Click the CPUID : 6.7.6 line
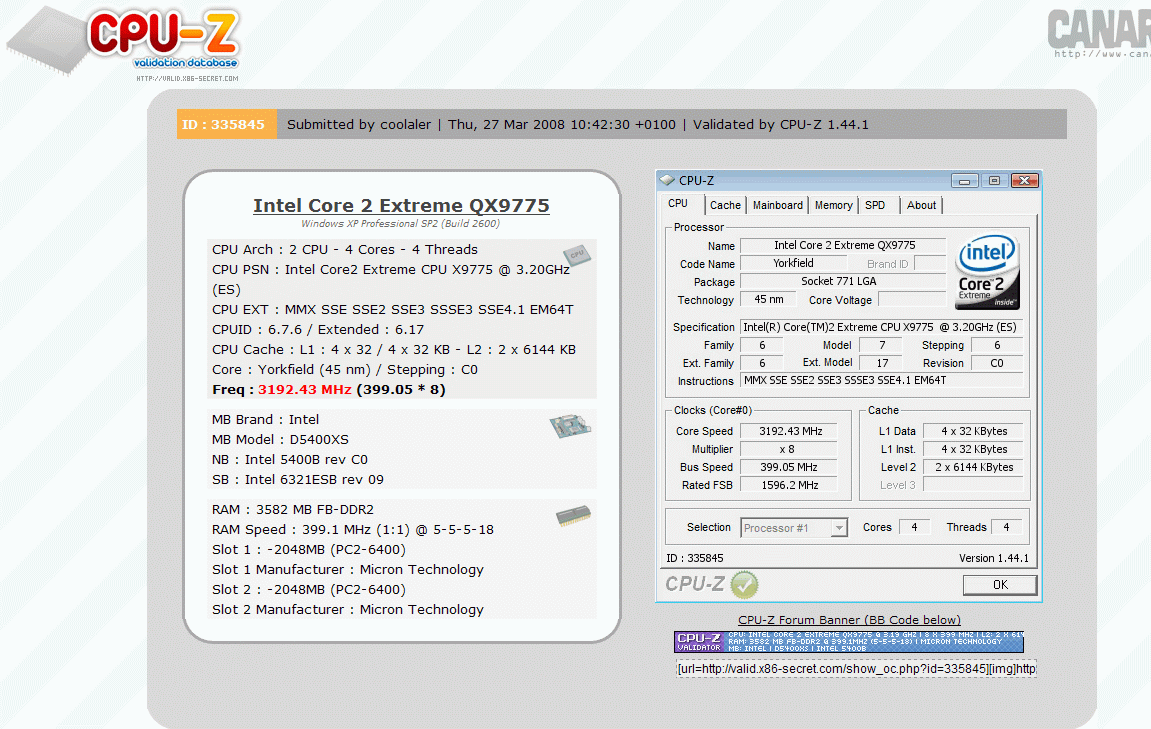Viewport: 1151px width, 729px height. (318, 330)
